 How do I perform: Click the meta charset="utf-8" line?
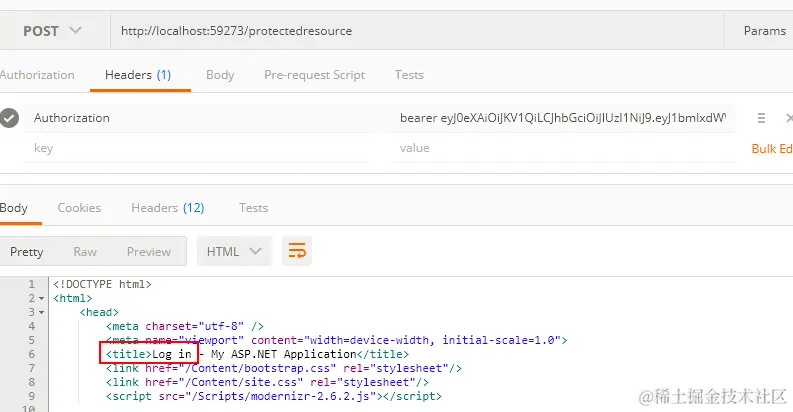click(x=185, y=326)
